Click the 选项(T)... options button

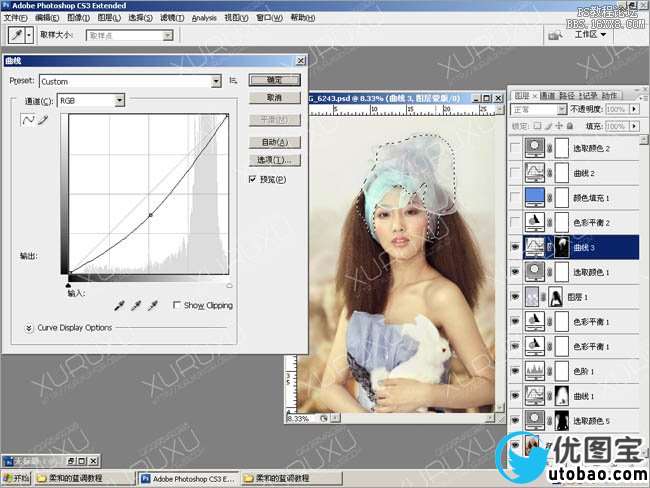[x=274, y=160]
